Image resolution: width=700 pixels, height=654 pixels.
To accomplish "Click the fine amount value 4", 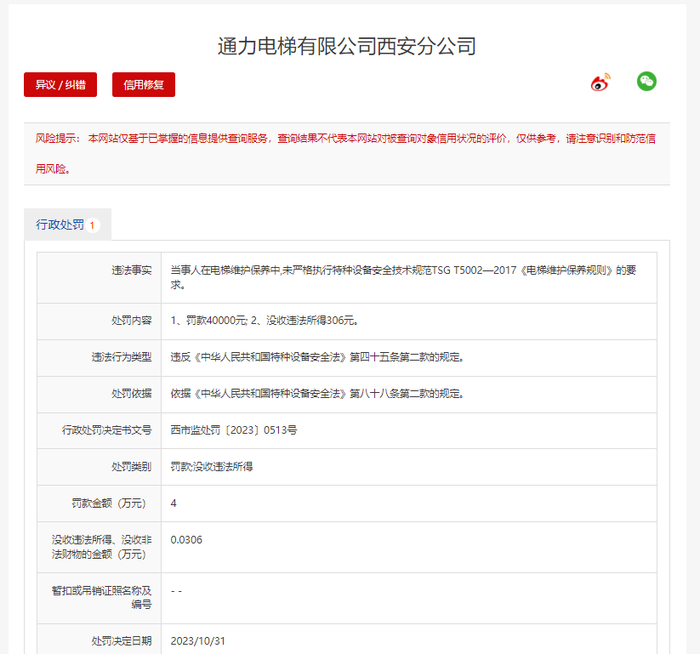I will pos(173,504).
